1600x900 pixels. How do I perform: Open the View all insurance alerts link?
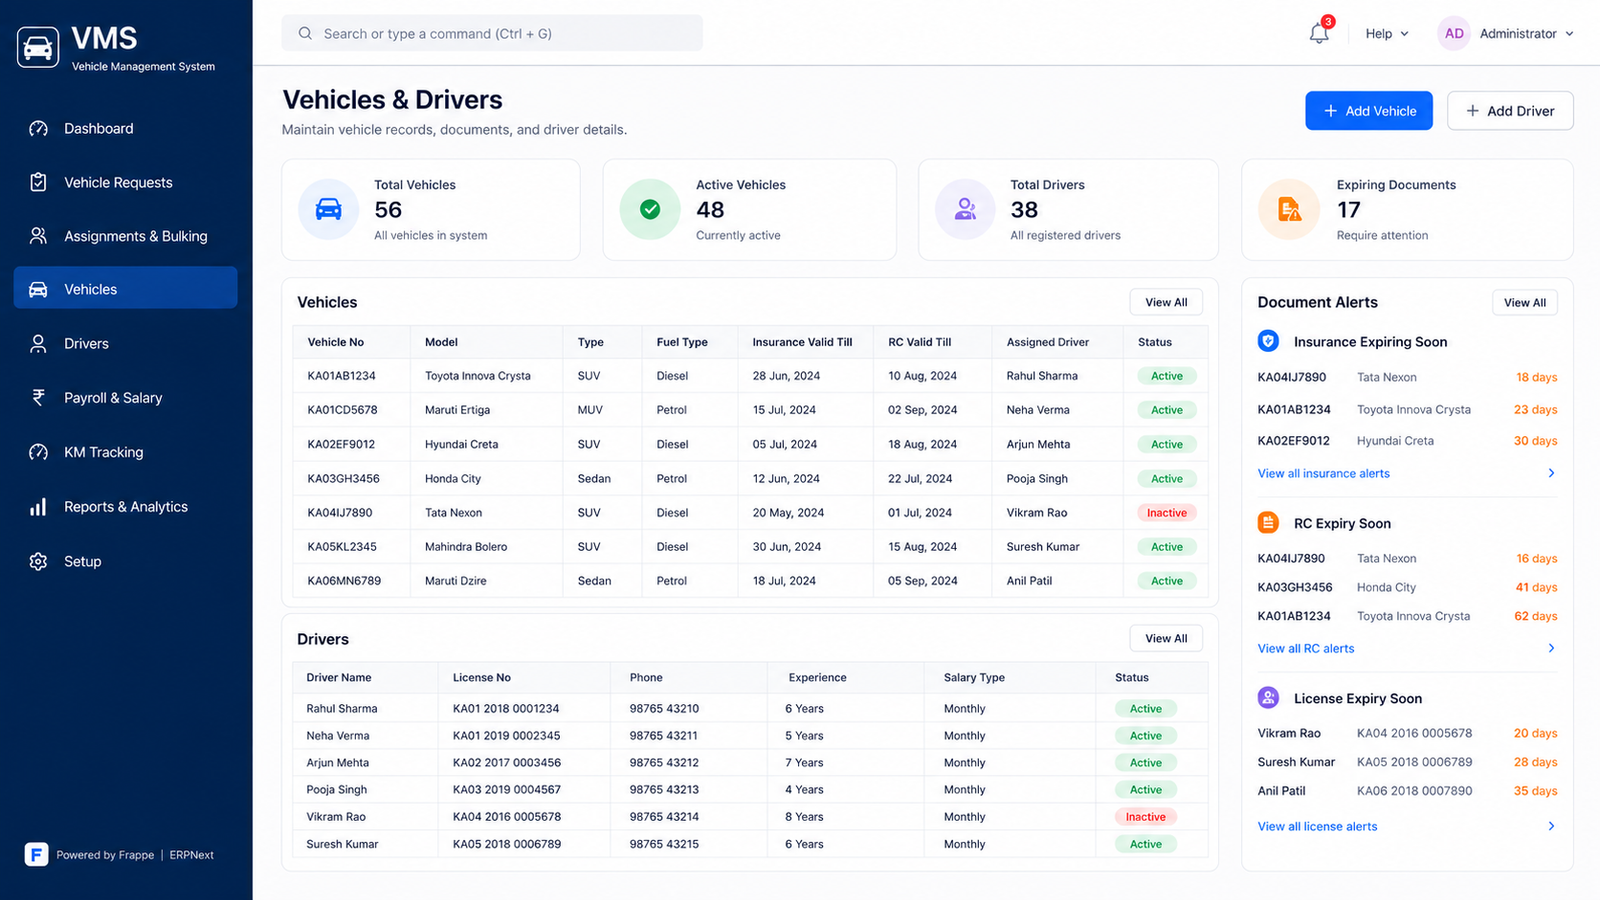[1323, 473]
